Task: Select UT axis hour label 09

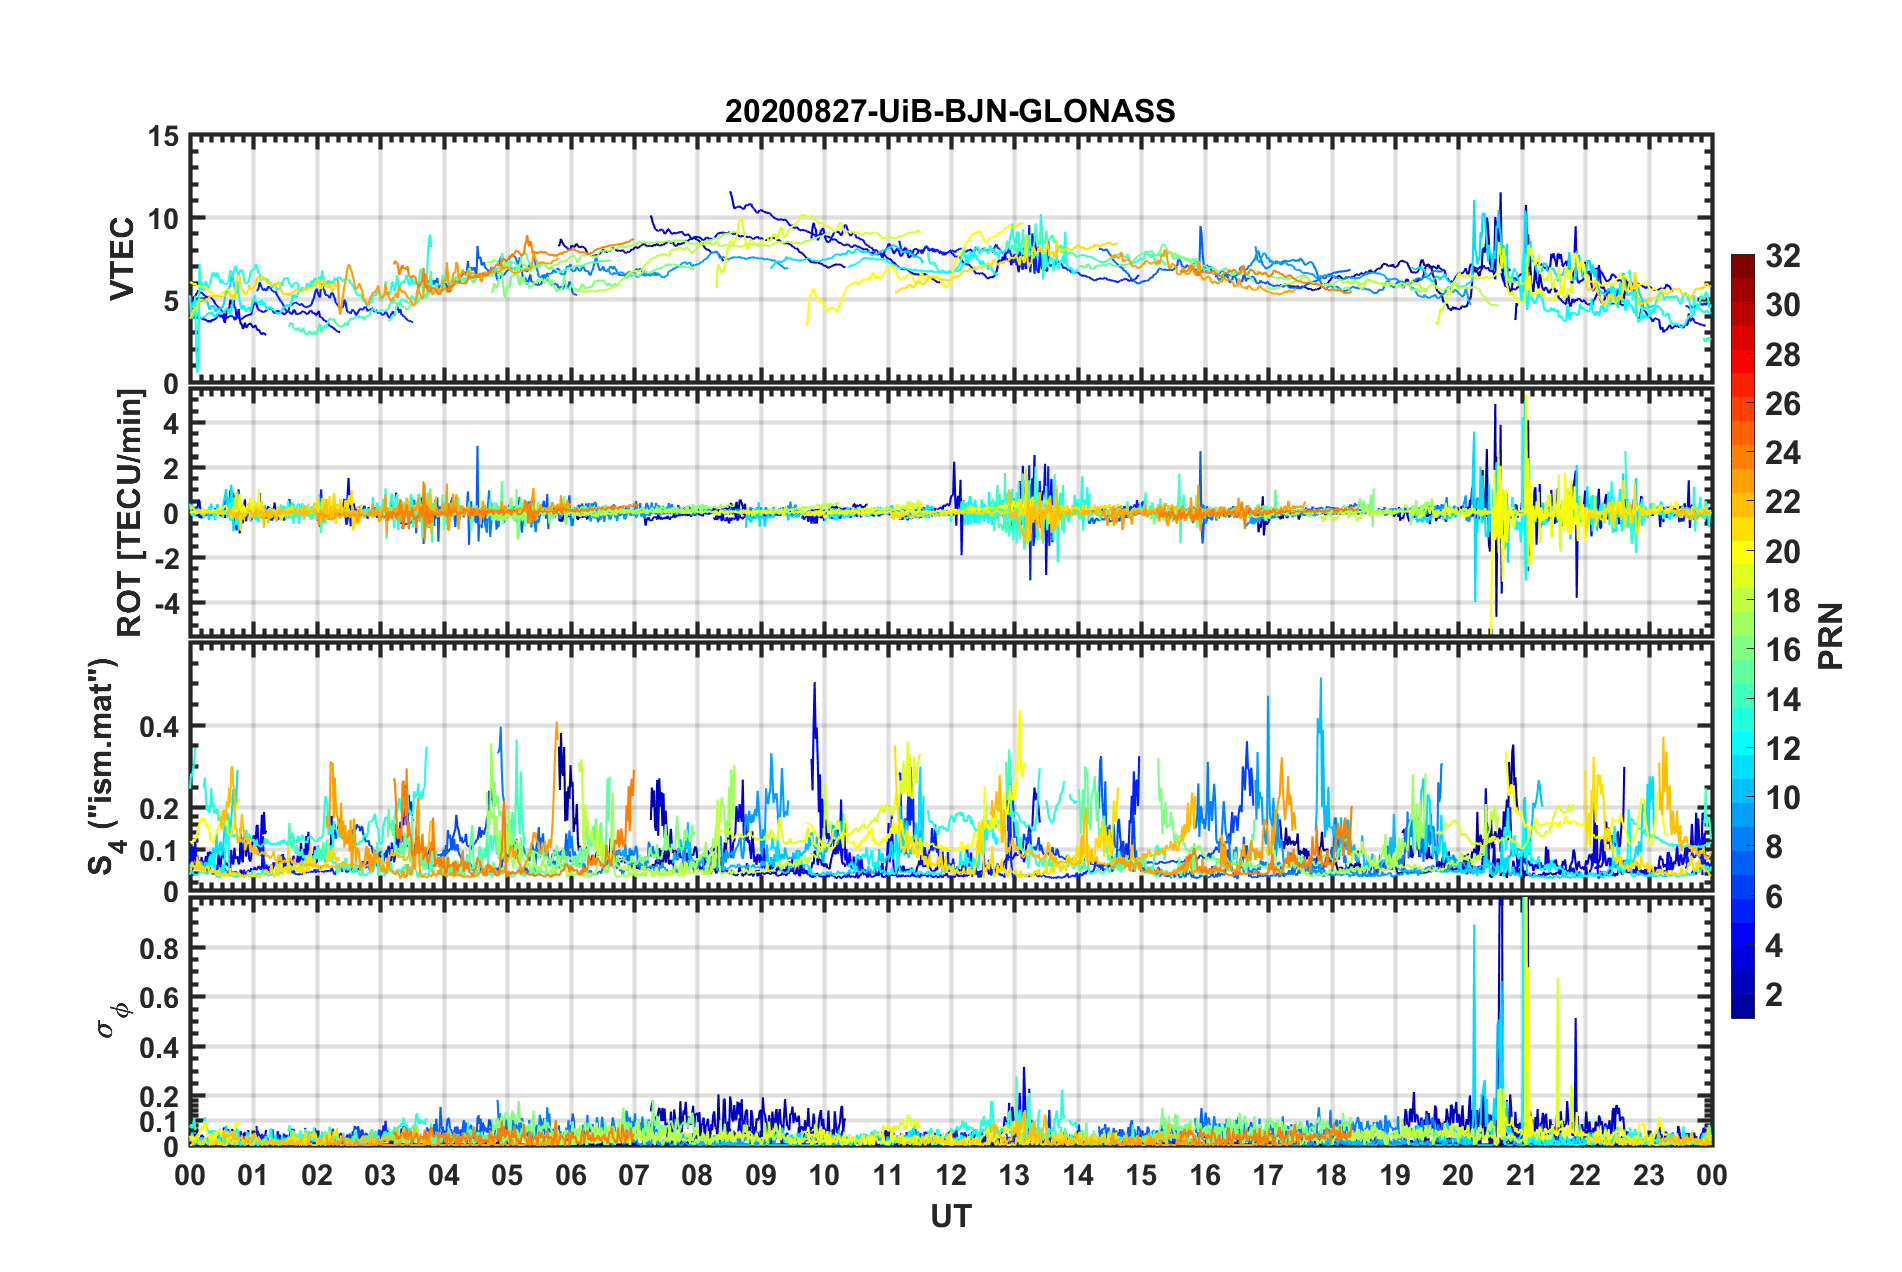Action: [761, 1175]
